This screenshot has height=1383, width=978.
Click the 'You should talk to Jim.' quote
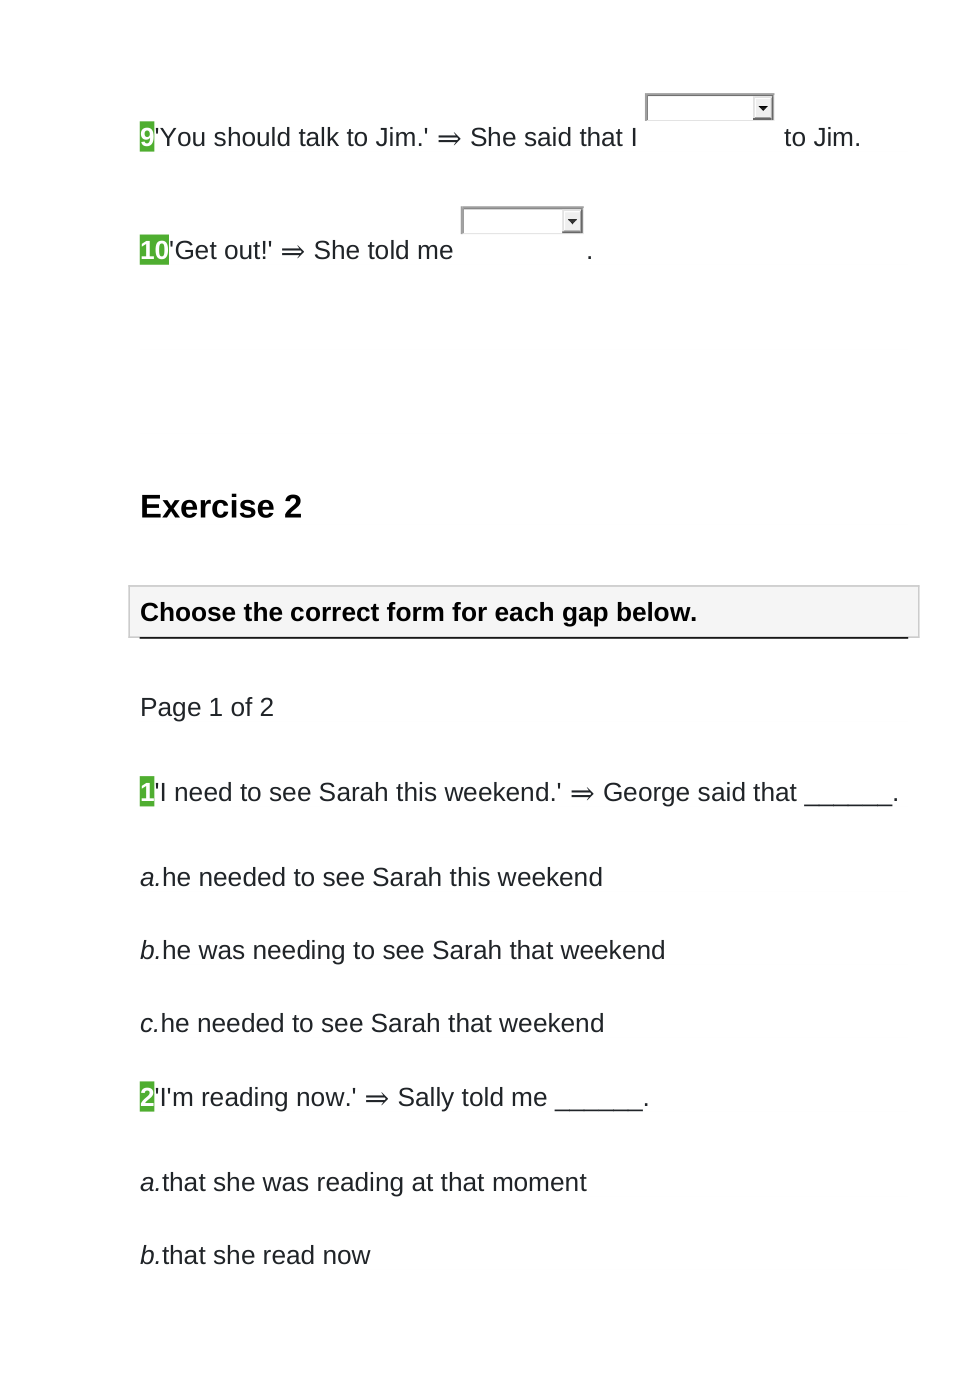point(293,137)
